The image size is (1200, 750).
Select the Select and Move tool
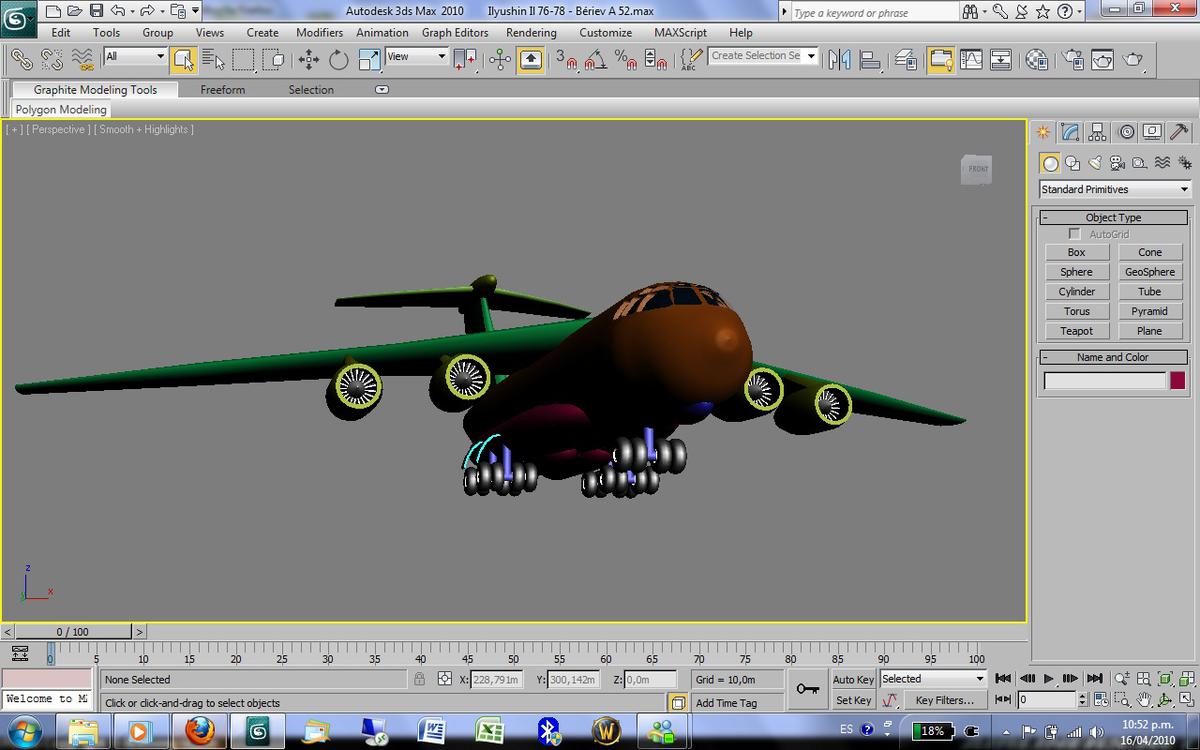pos(308,60)
